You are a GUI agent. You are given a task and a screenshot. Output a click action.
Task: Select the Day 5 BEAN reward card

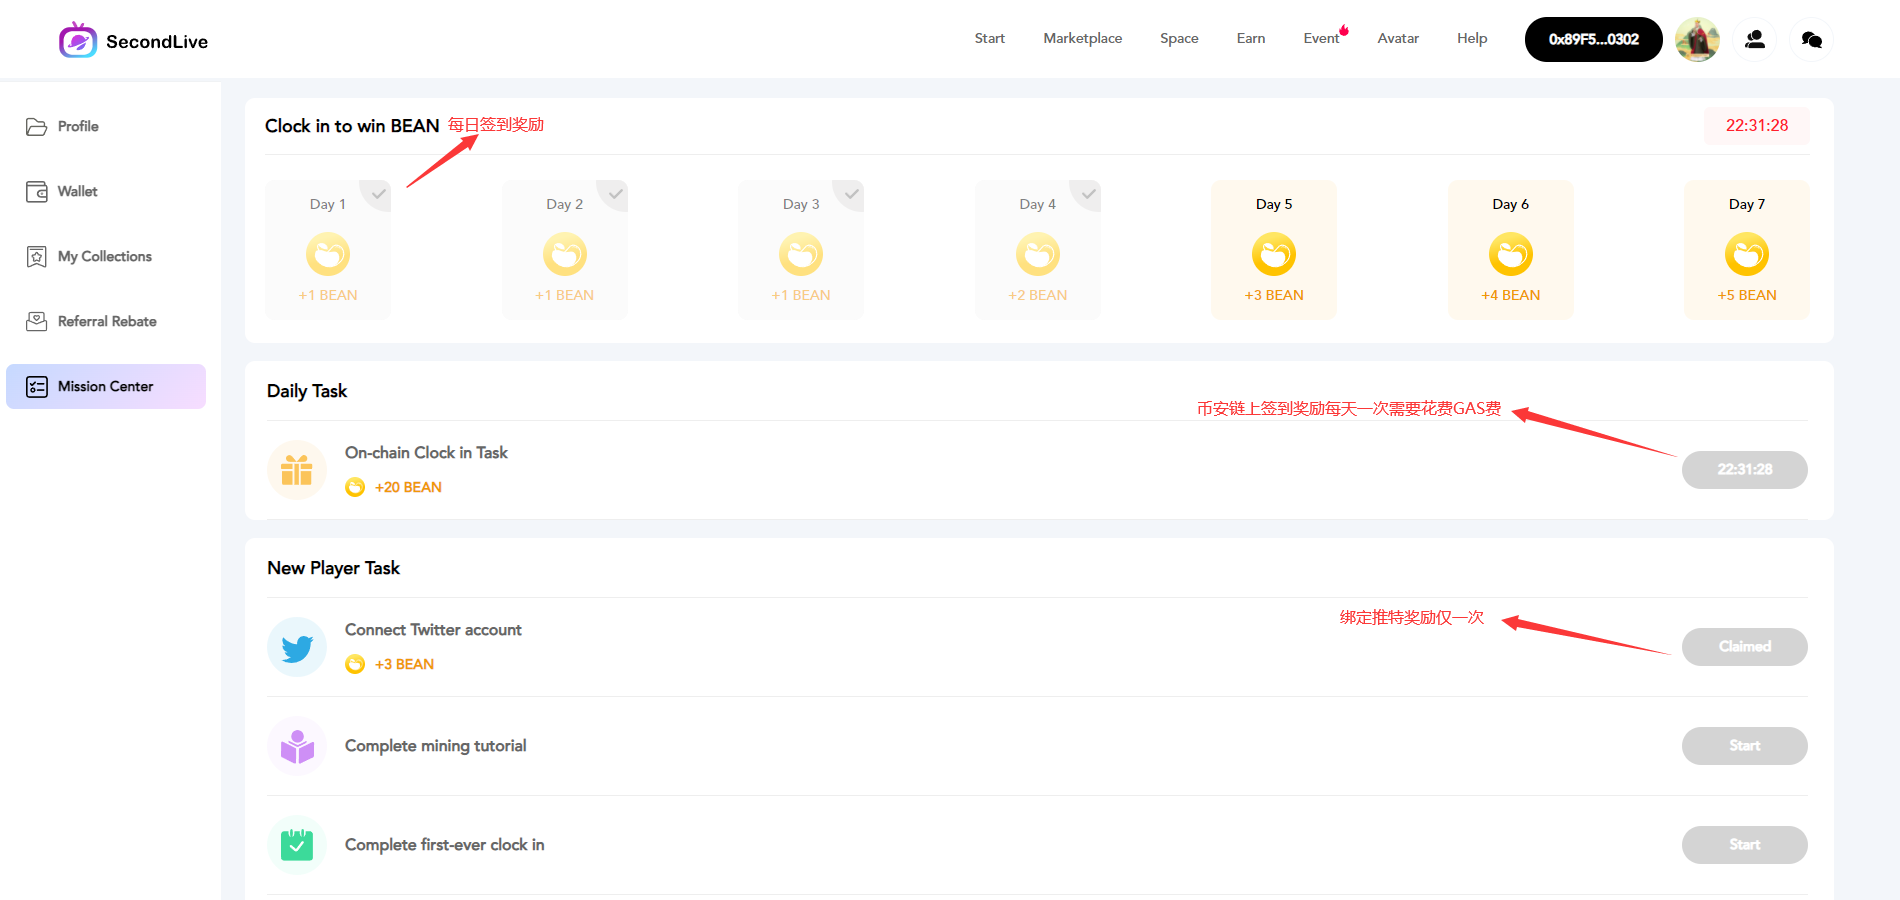[1273, 250]
